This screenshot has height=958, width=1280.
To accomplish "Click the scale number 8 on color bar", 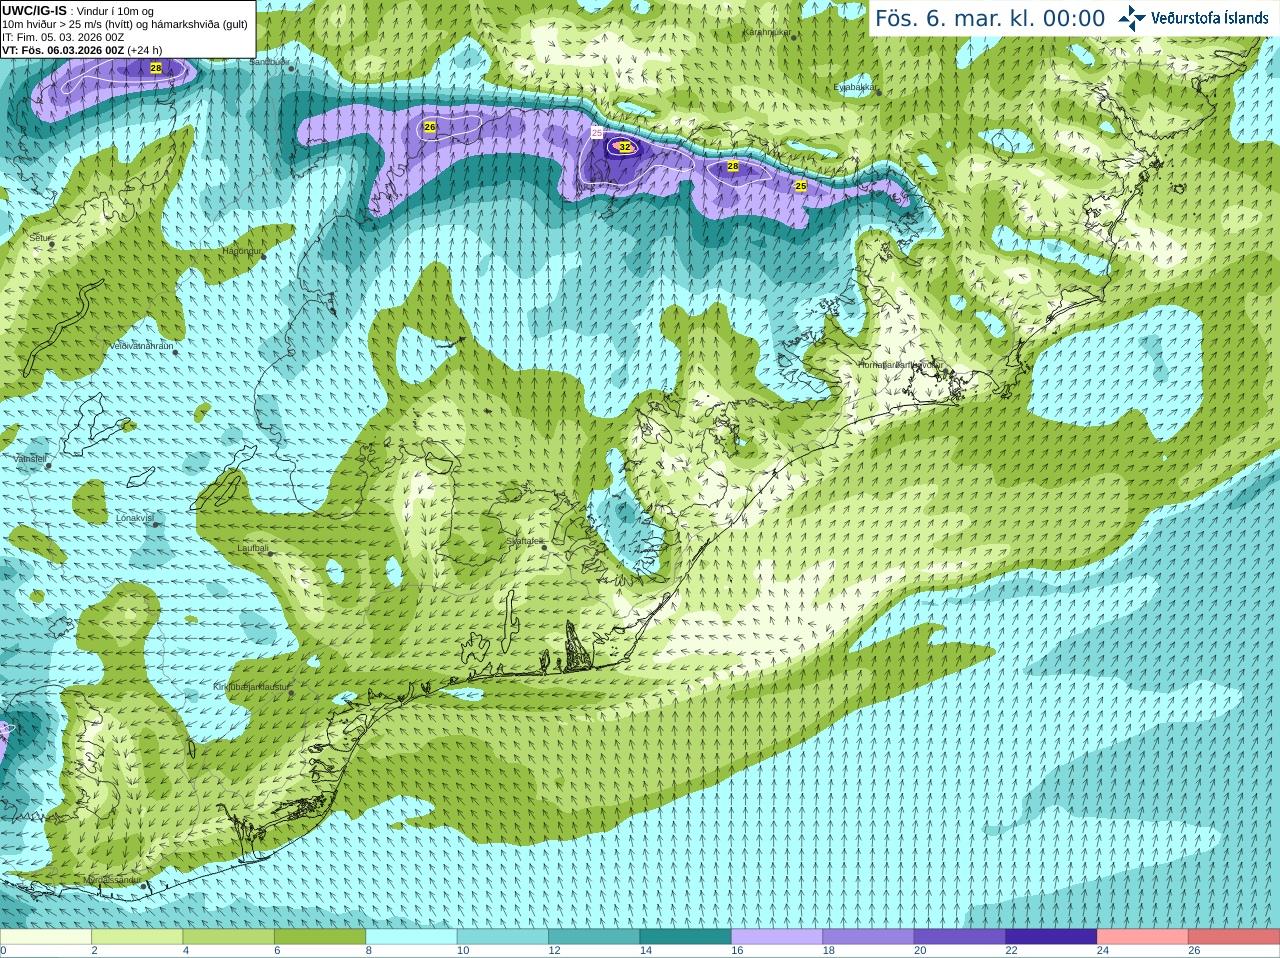I will [369, 951].
